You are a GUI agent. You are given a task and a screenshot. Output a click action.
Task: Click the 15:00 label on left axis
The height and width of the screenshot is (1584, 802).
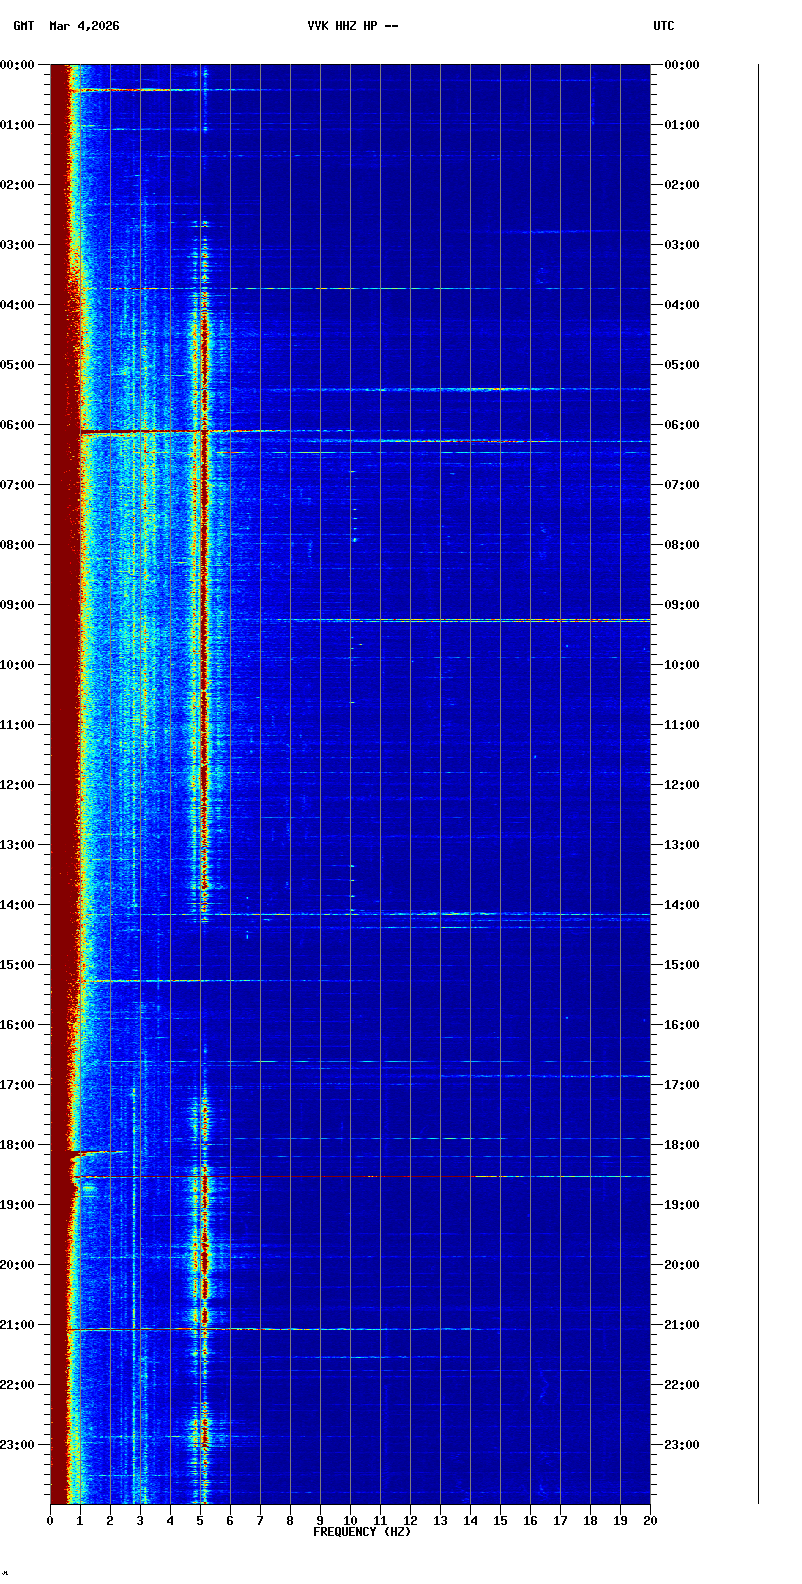tap(17, 965)
